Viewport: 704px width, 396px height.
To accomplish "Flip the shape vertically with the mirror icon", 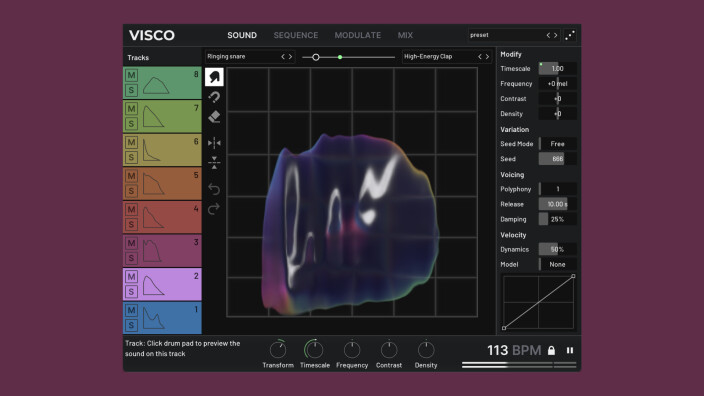I will point(214,163).
